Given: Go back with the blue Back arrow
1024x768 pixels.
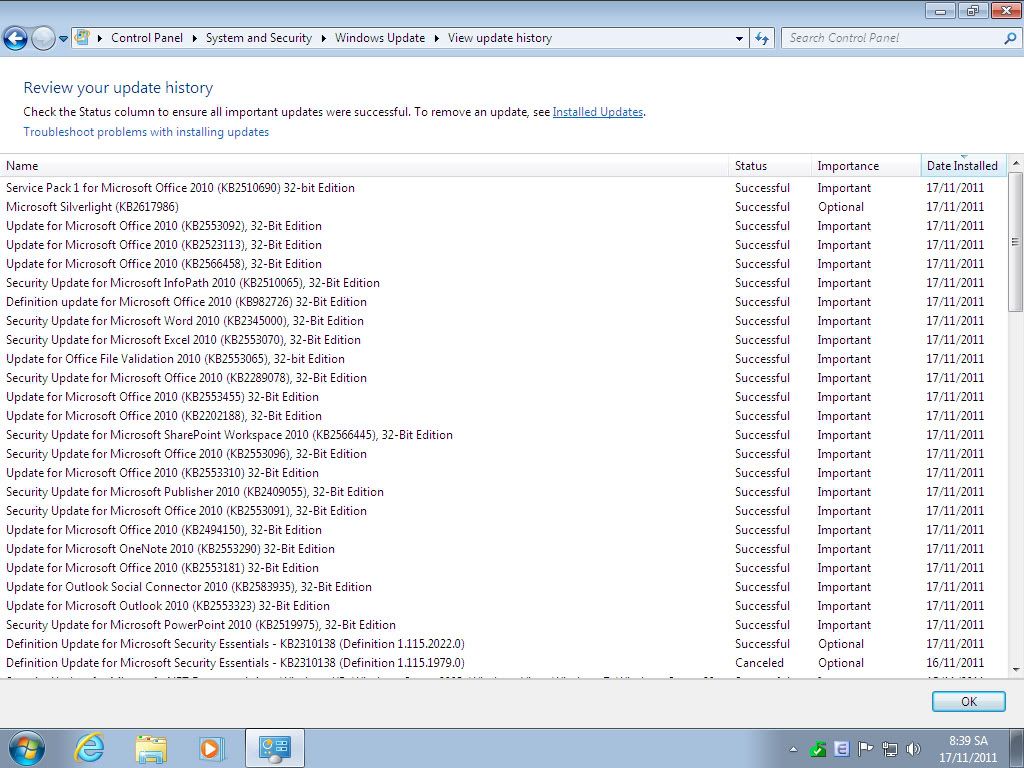Looking at the screenshot, I should 15,39.
